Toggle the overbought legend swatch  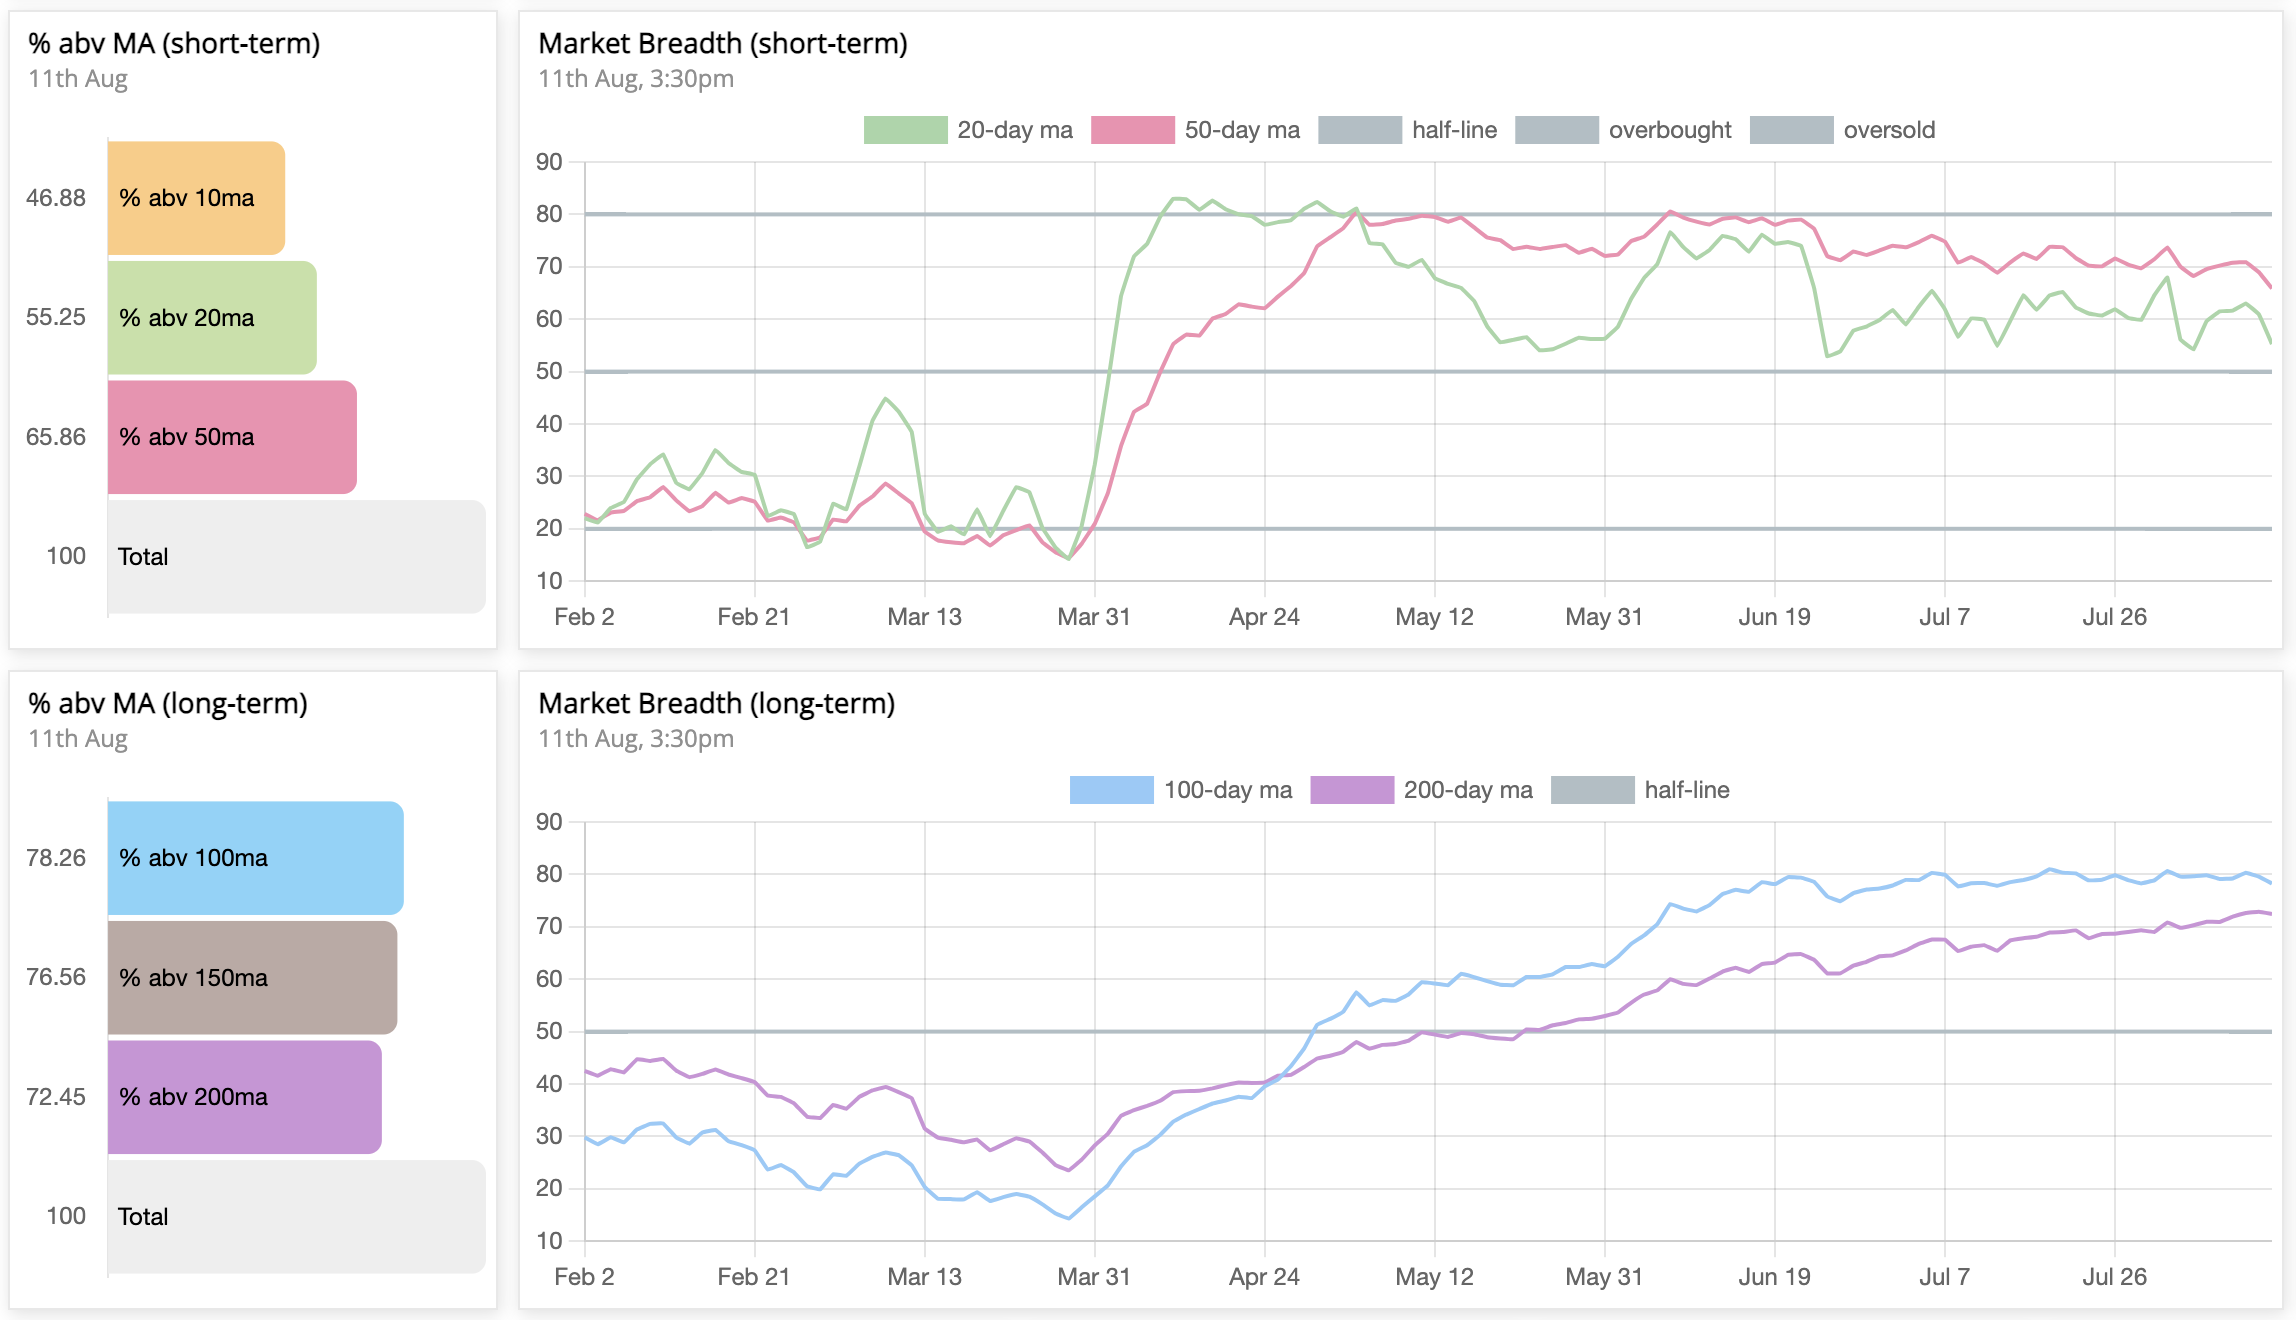1556,130
